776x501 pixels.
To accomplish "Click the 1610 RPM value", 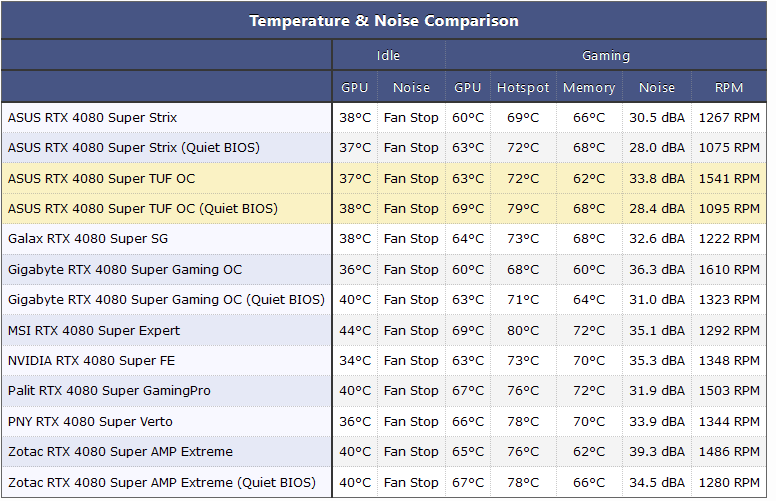I will (x=729, y=270).
